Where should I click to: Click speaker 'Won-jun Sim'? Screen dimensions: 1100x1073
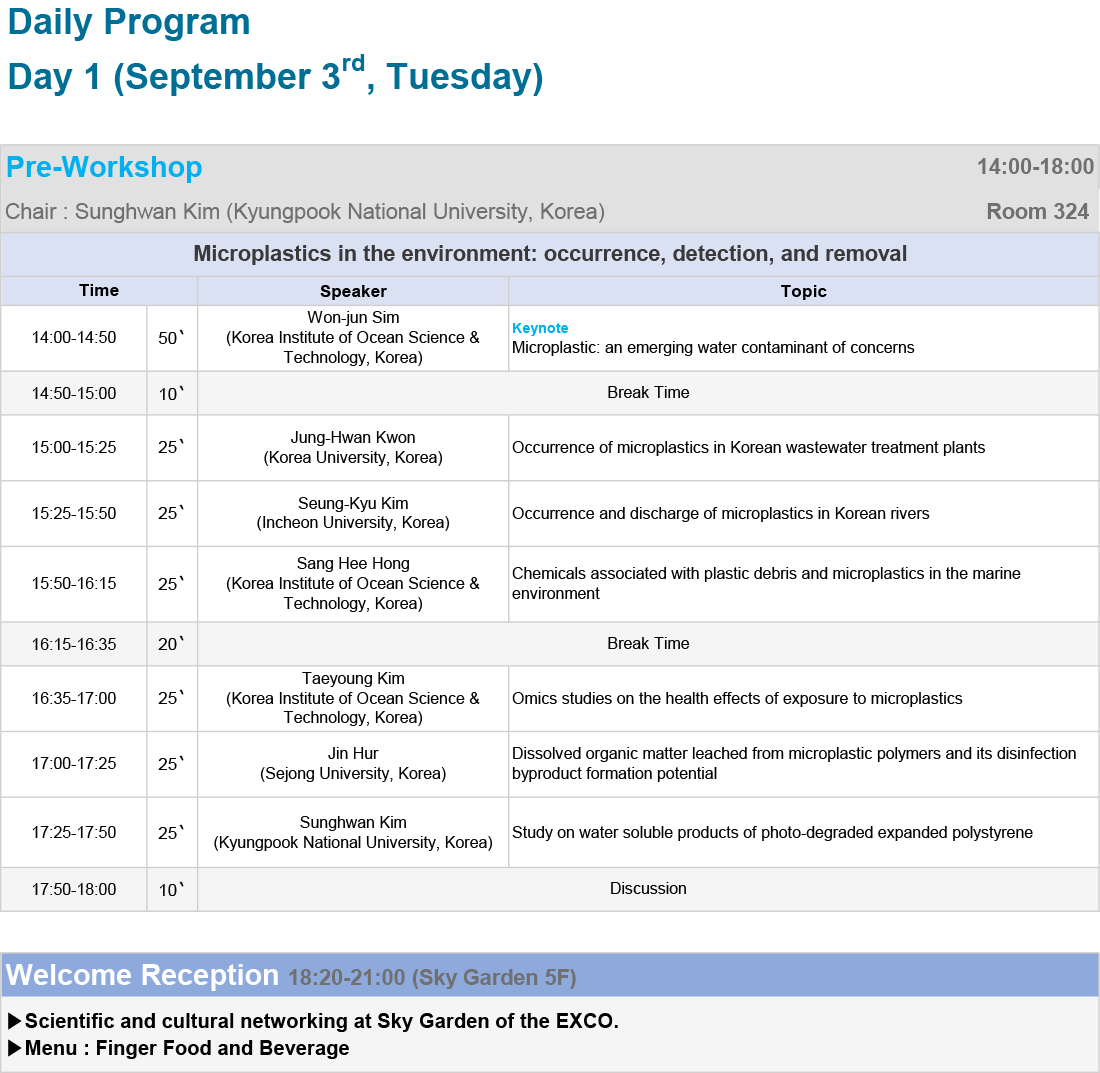point(353,317)
